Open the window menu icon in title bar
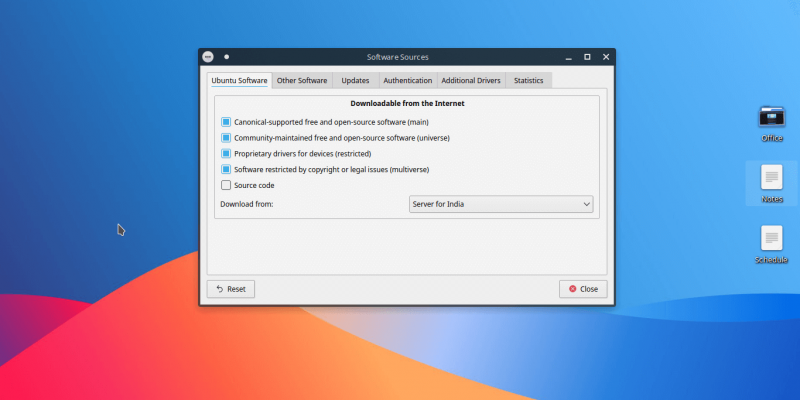Image resolution: width=800 pixels, height=400 pixels. [x=208, y=57]
